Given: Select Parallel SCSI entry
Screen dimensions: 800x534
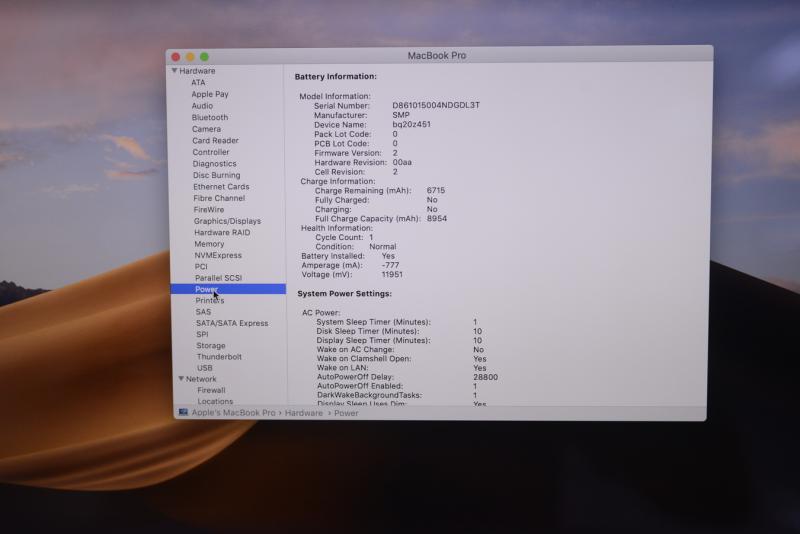Looking at the screenshot, I should click(218, 278).
